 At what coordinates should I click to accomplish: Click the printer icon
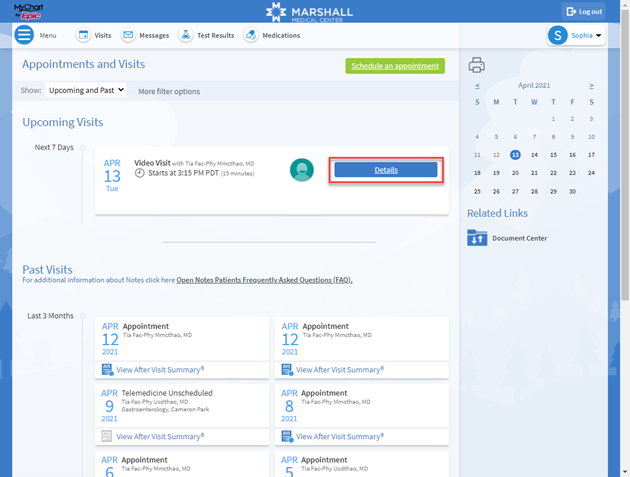[x=477, y=66]
